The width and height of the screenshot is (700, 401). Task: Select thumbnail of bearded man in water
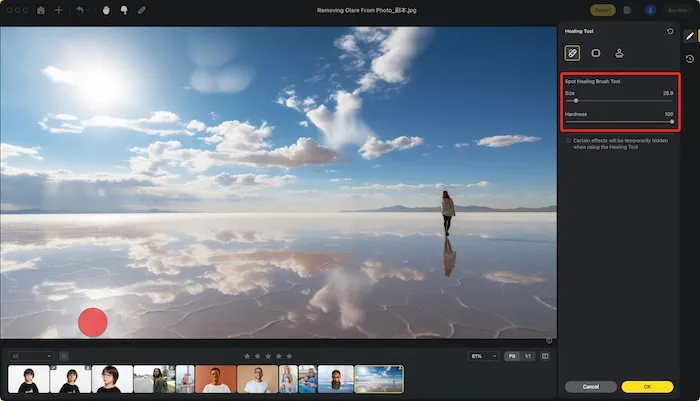[x=336, y=379]
